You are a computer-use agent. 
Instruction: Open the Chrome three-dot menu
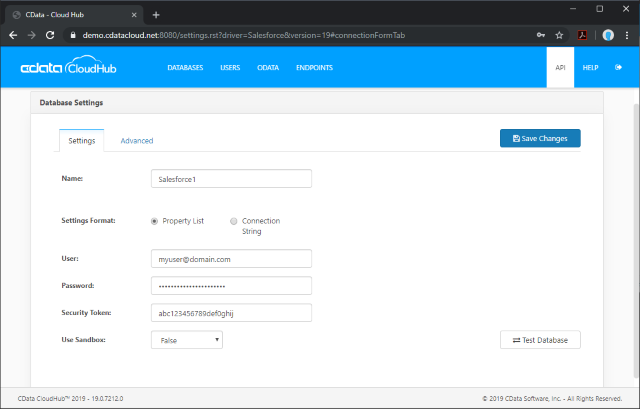627,36
